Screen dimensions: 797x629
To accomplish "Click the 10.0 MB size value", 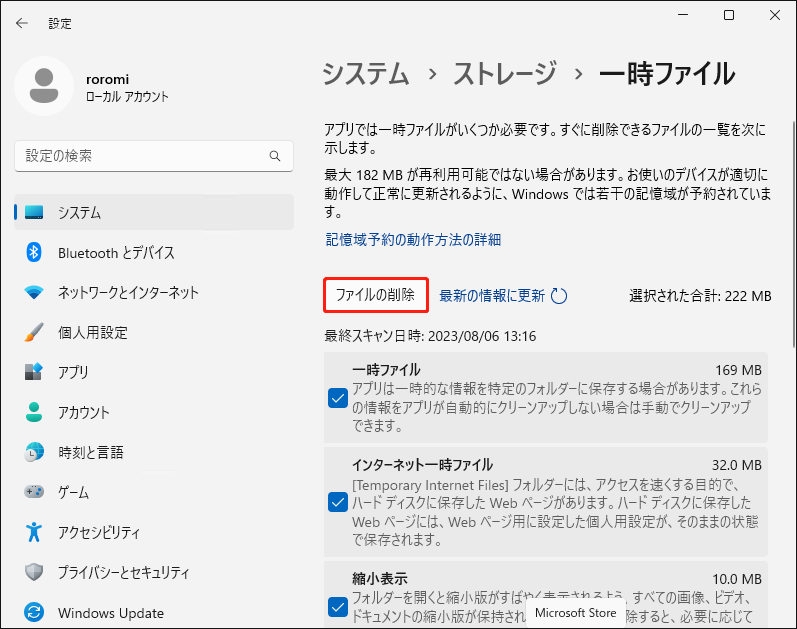I will point(737,579).
